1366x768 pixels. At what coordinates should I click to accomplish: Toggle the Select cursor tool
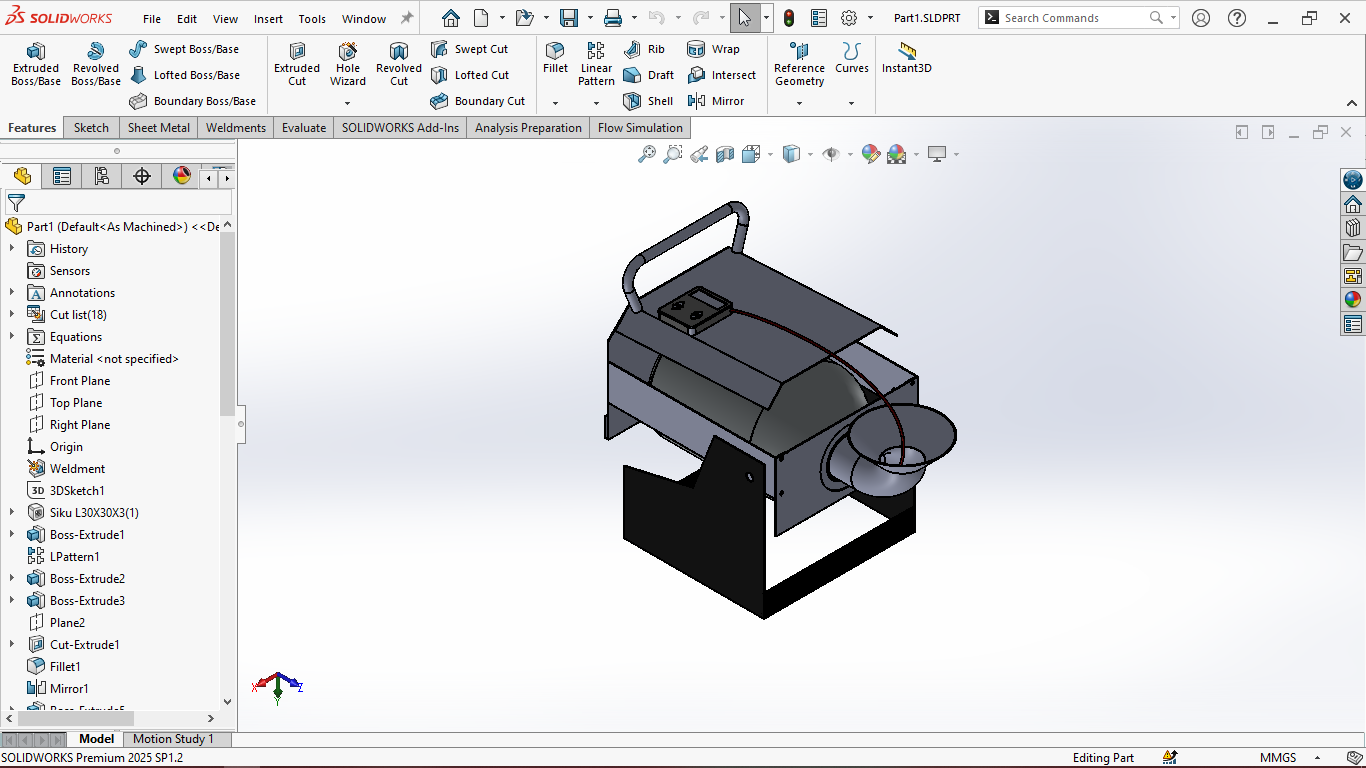(x=744, y=18)
